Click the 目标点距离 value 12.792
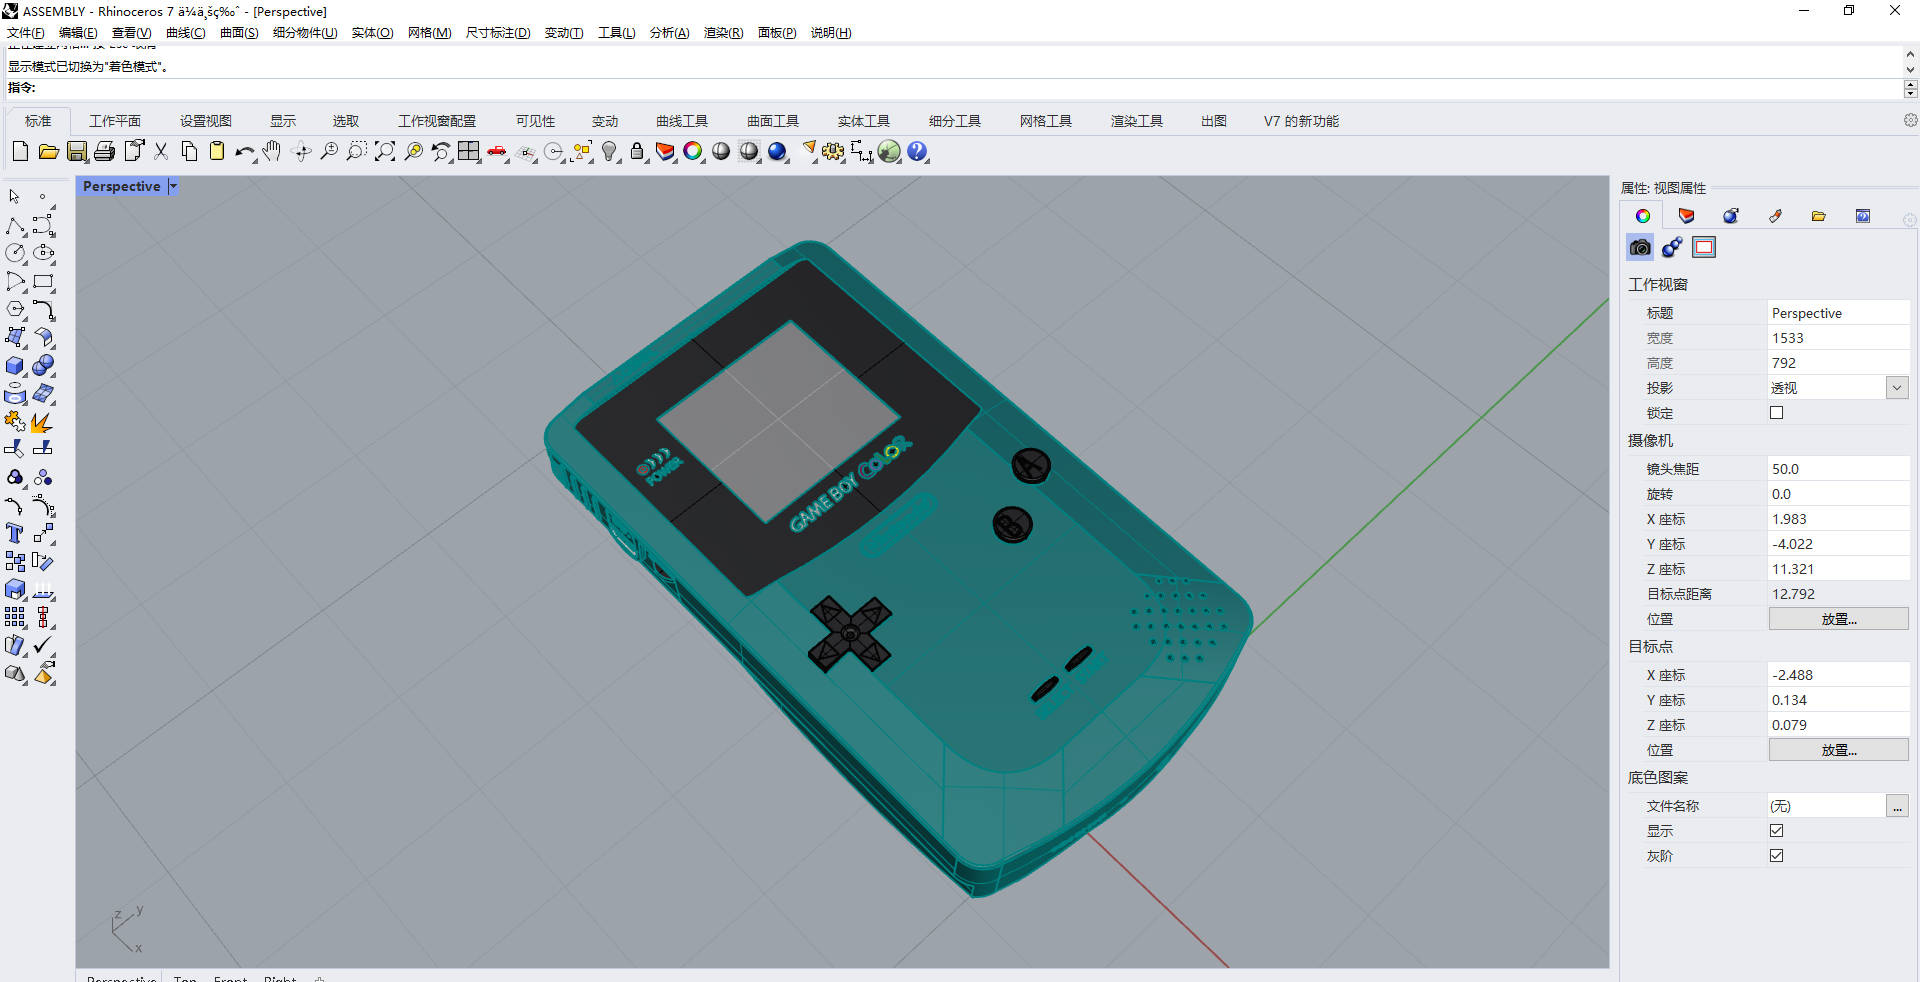Screen dimensions: 1920x982 point(1838,594)
